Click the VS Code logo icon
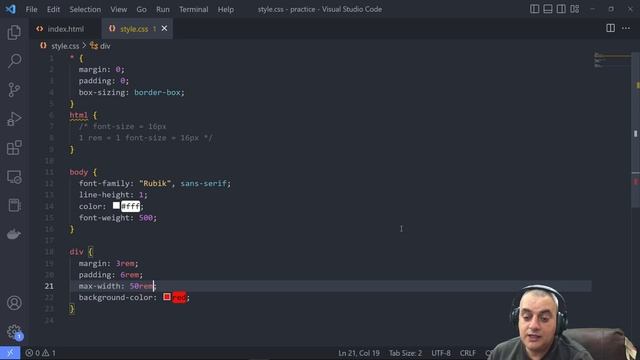Image resolution: width=640 pixels, height=360 pixels. pos(10,9)
